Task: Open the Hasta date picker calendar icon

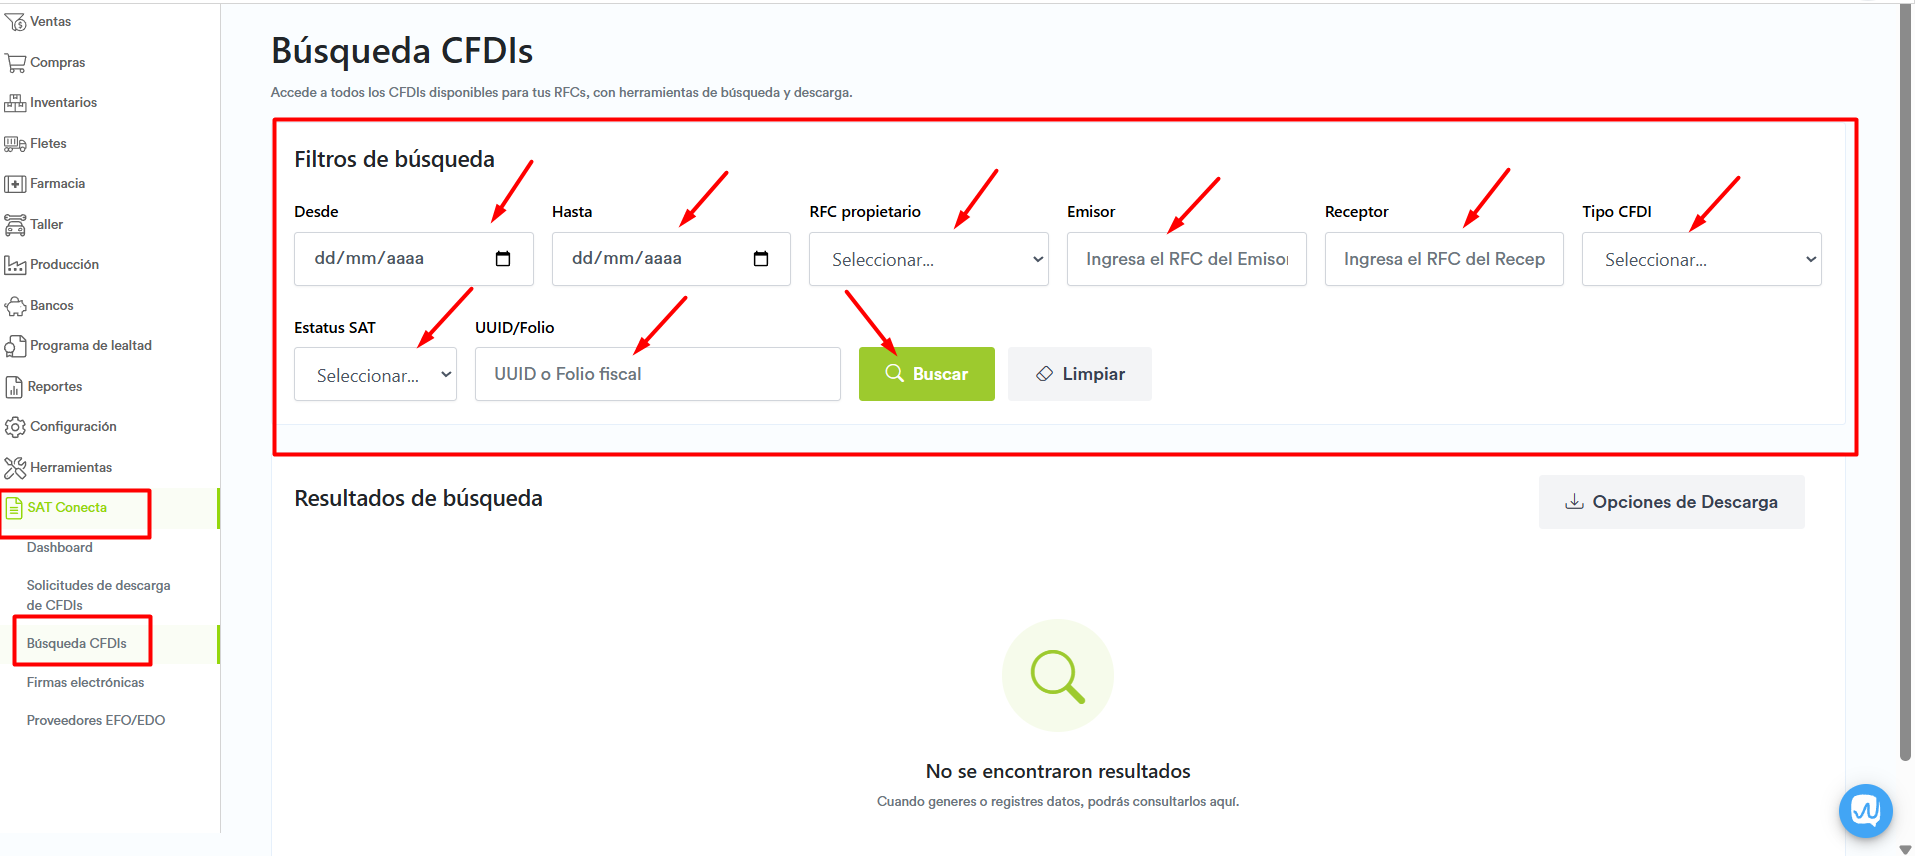Action: coord(761,259)
